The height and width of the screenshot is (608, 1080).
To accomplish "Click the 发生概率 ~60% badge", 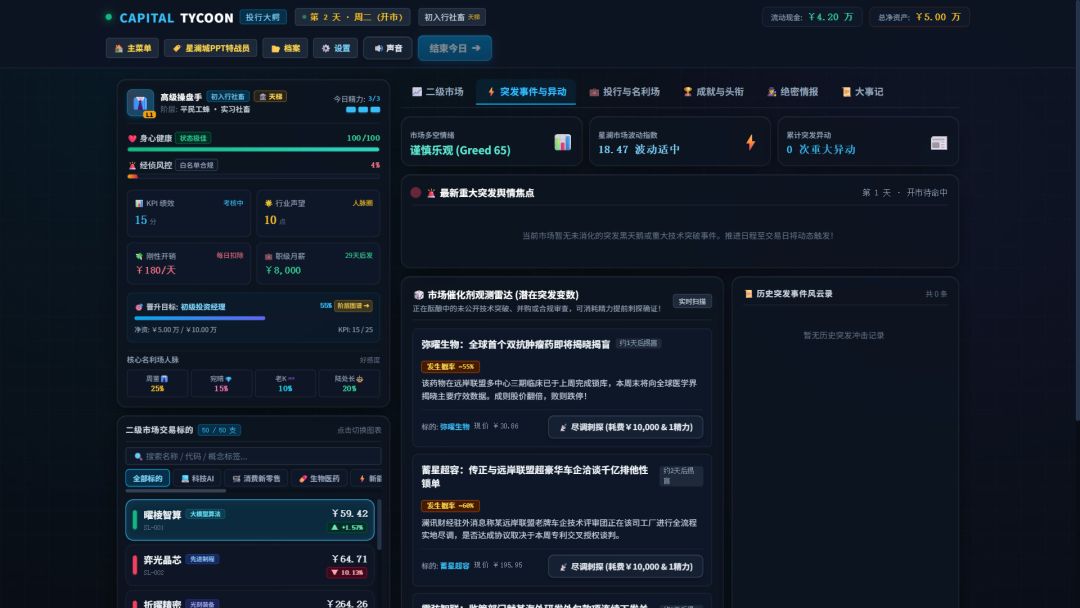I will tap(450, 506).
